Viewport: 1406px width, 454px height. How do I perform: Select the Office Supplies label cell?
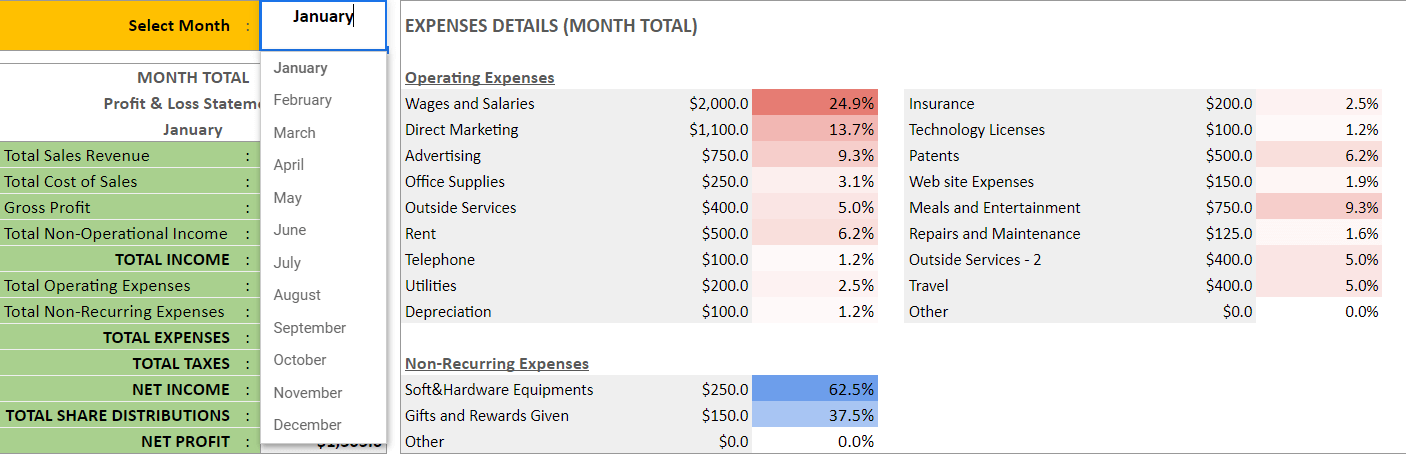(455, 182)
